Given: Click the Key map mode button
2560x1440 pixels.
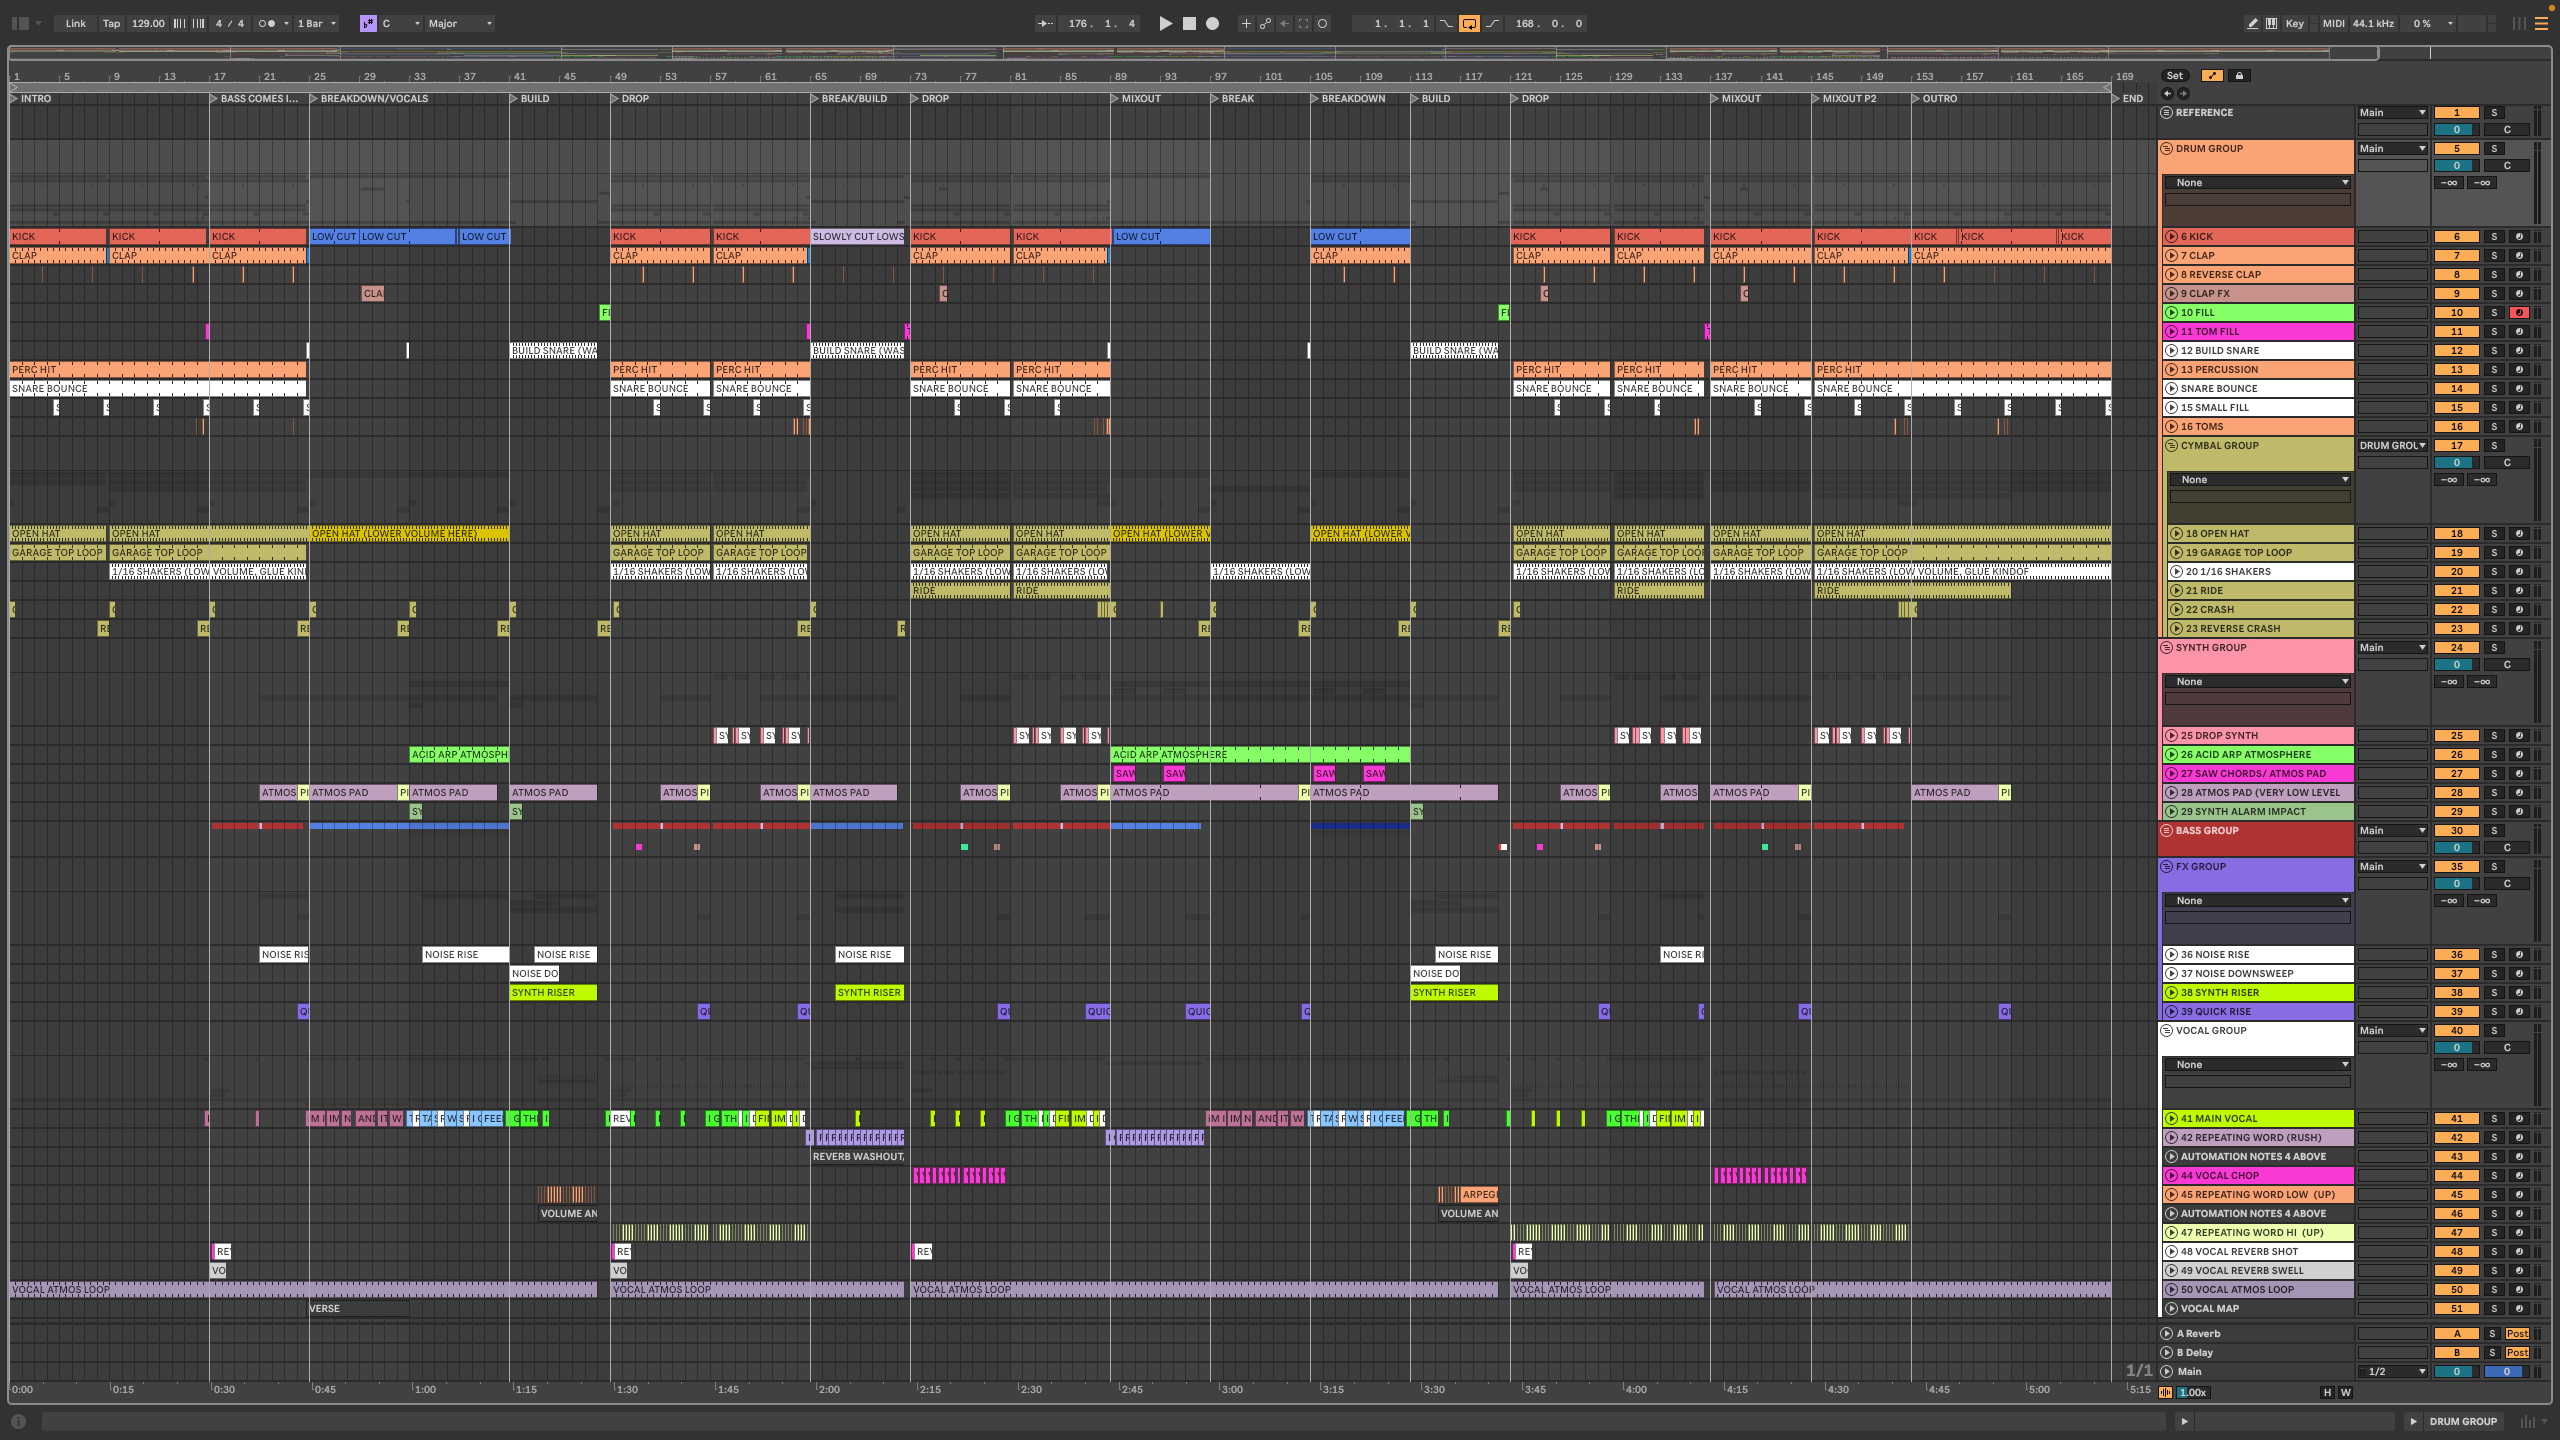Looking at the screenshot, I should [2295, 23].
